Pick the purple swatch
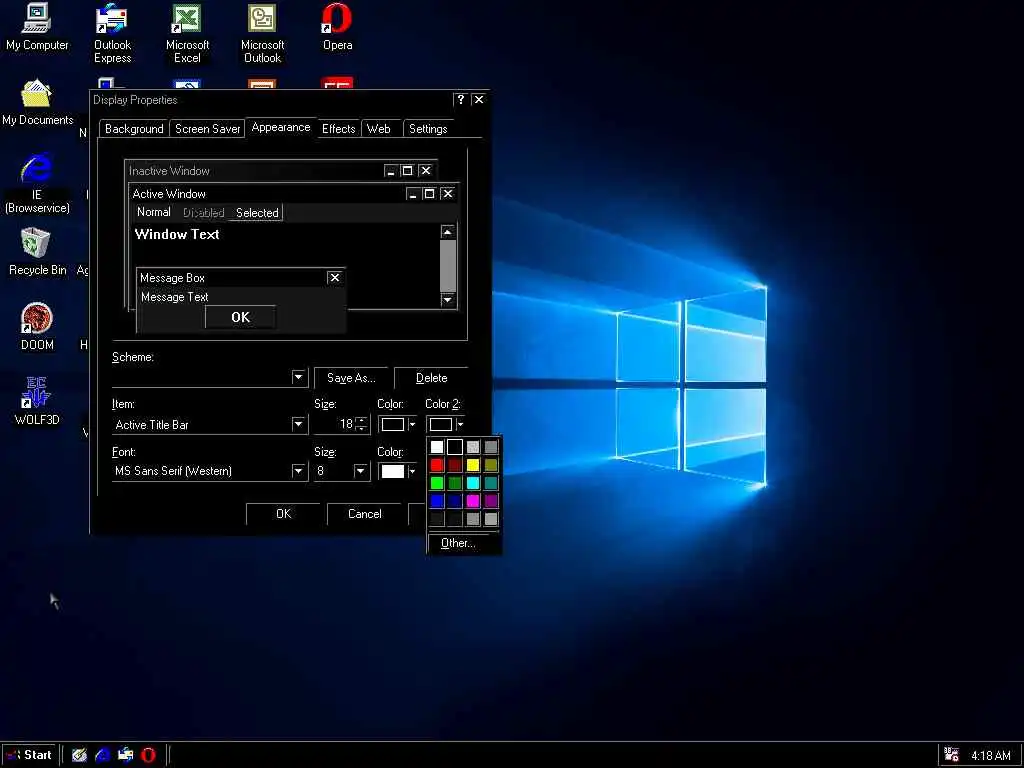 491,501
